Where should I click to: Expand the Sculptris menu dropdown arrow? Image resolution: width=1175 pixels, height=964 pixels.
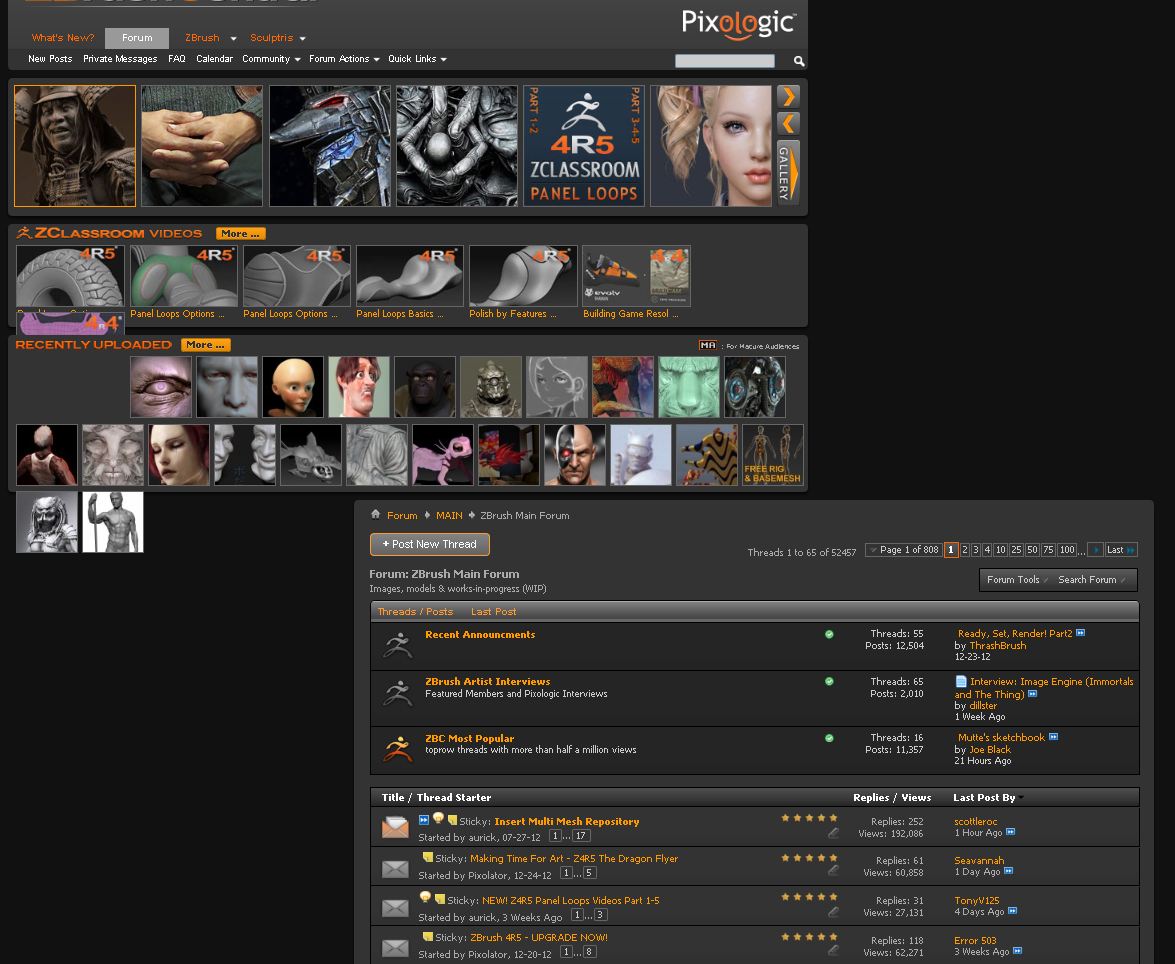303,38
